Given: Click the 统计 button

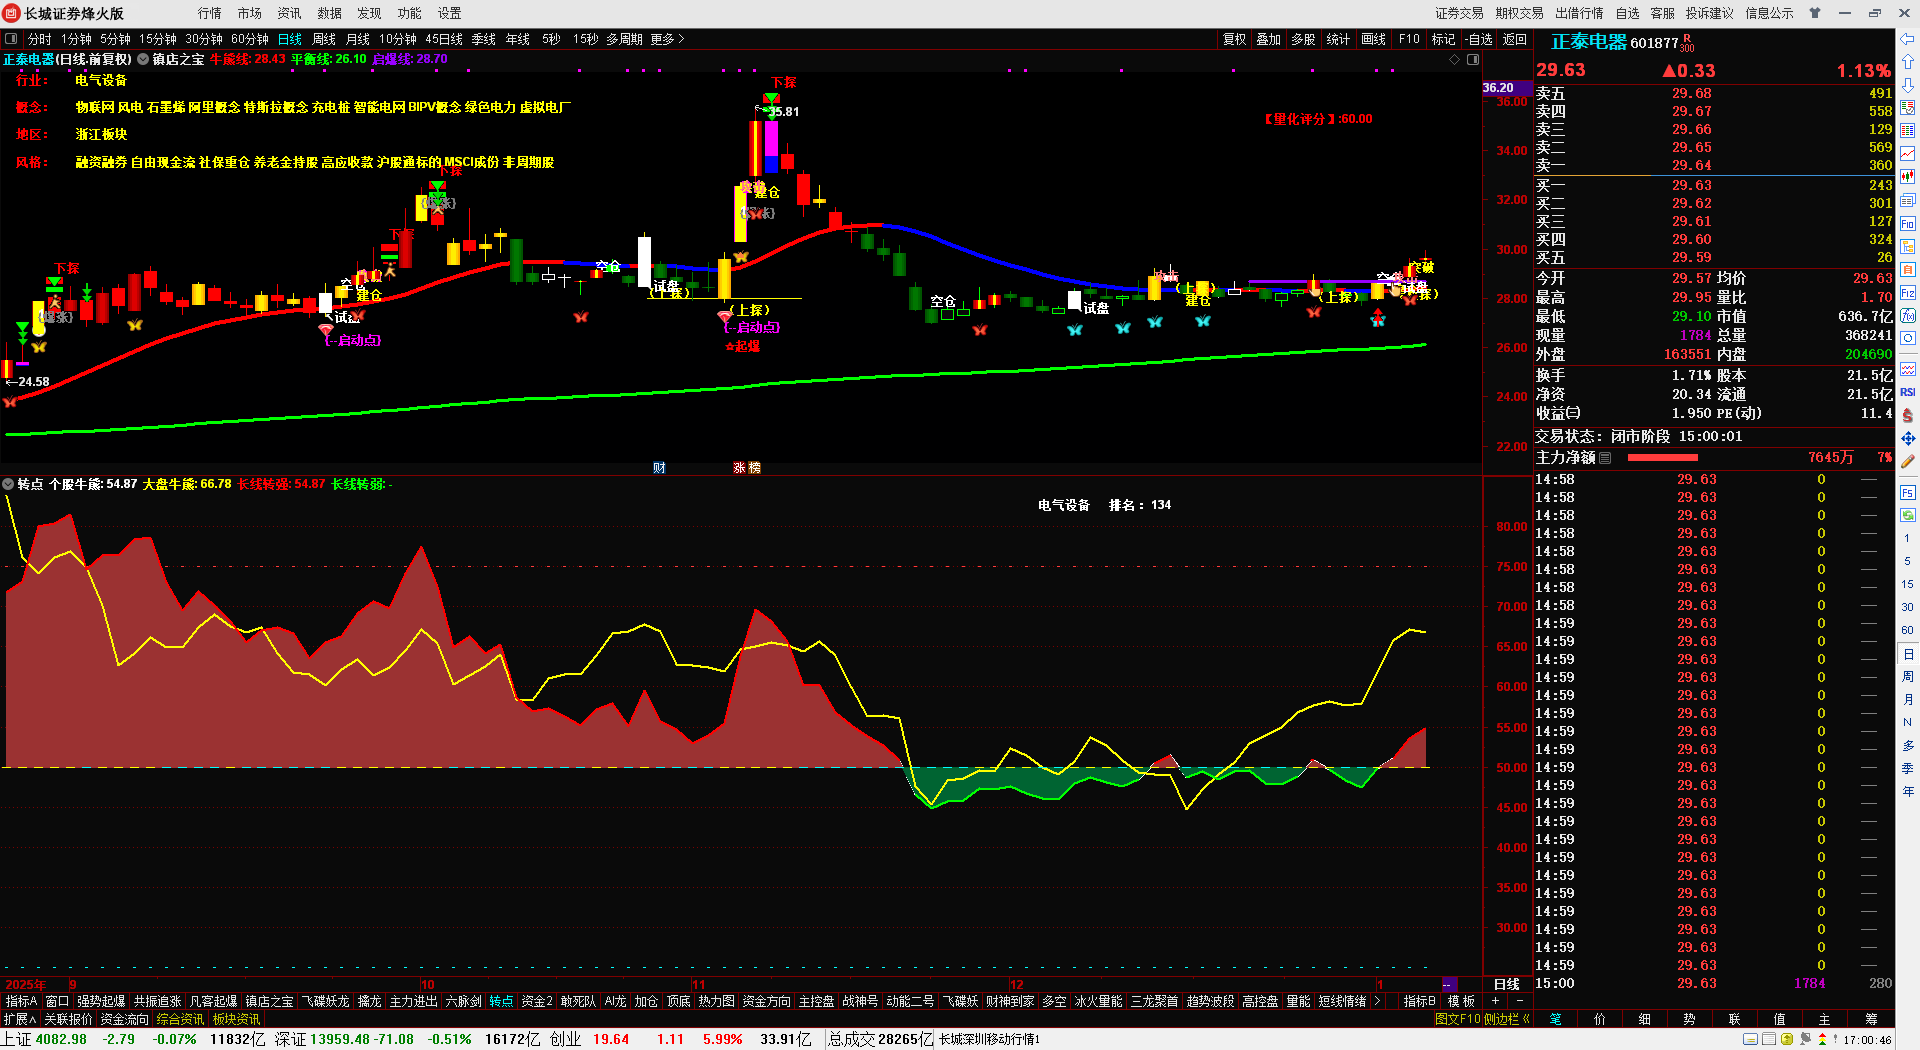Looking at the screenshot, I should (1338, 39).
